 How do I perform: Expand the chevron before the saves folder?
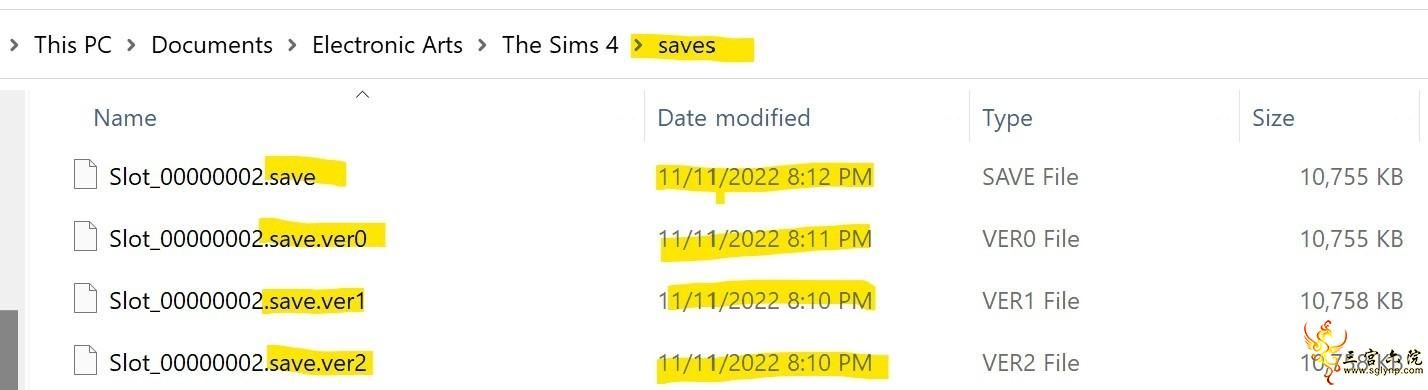click(x=639, y=45)
